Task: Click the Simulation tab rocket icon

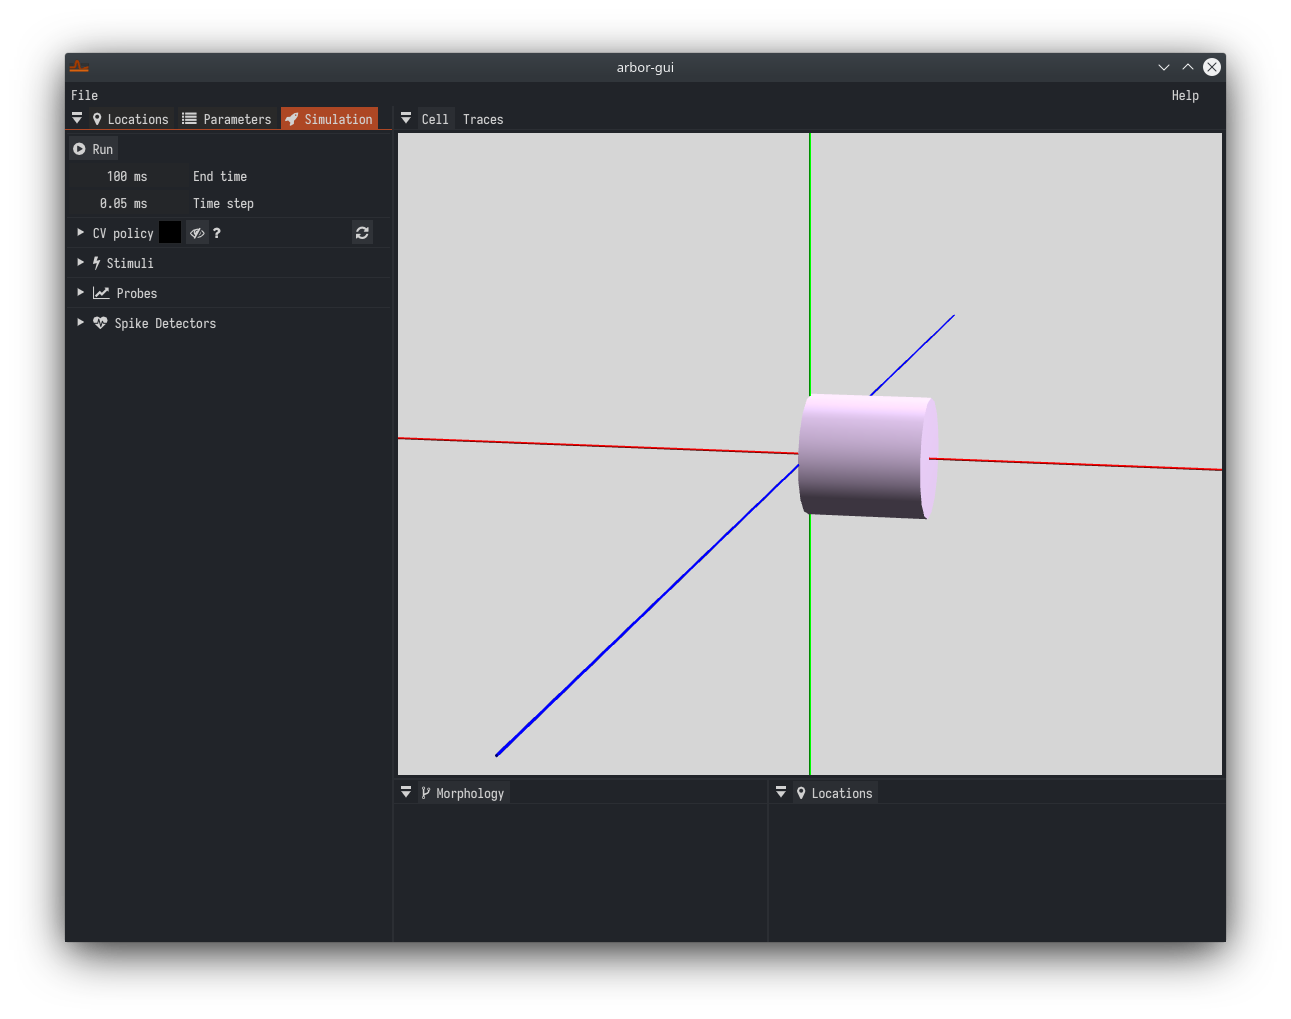Action: (292, 119)
